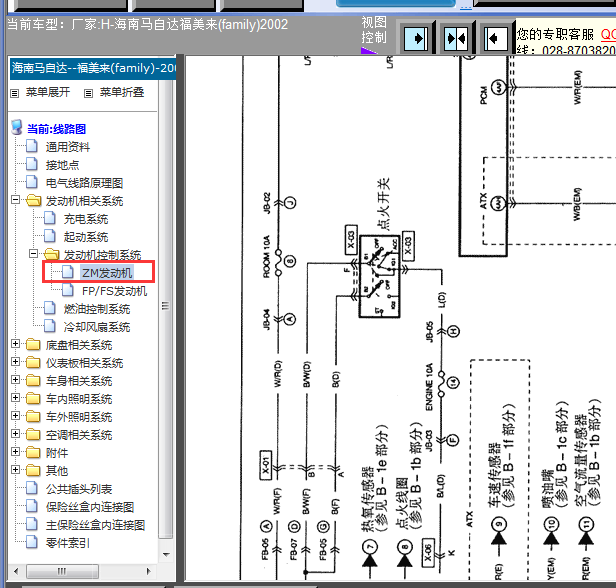Screen dimensions: 616x588
Task: Click the 零件索引 document icon
Action: coord(32,542)
